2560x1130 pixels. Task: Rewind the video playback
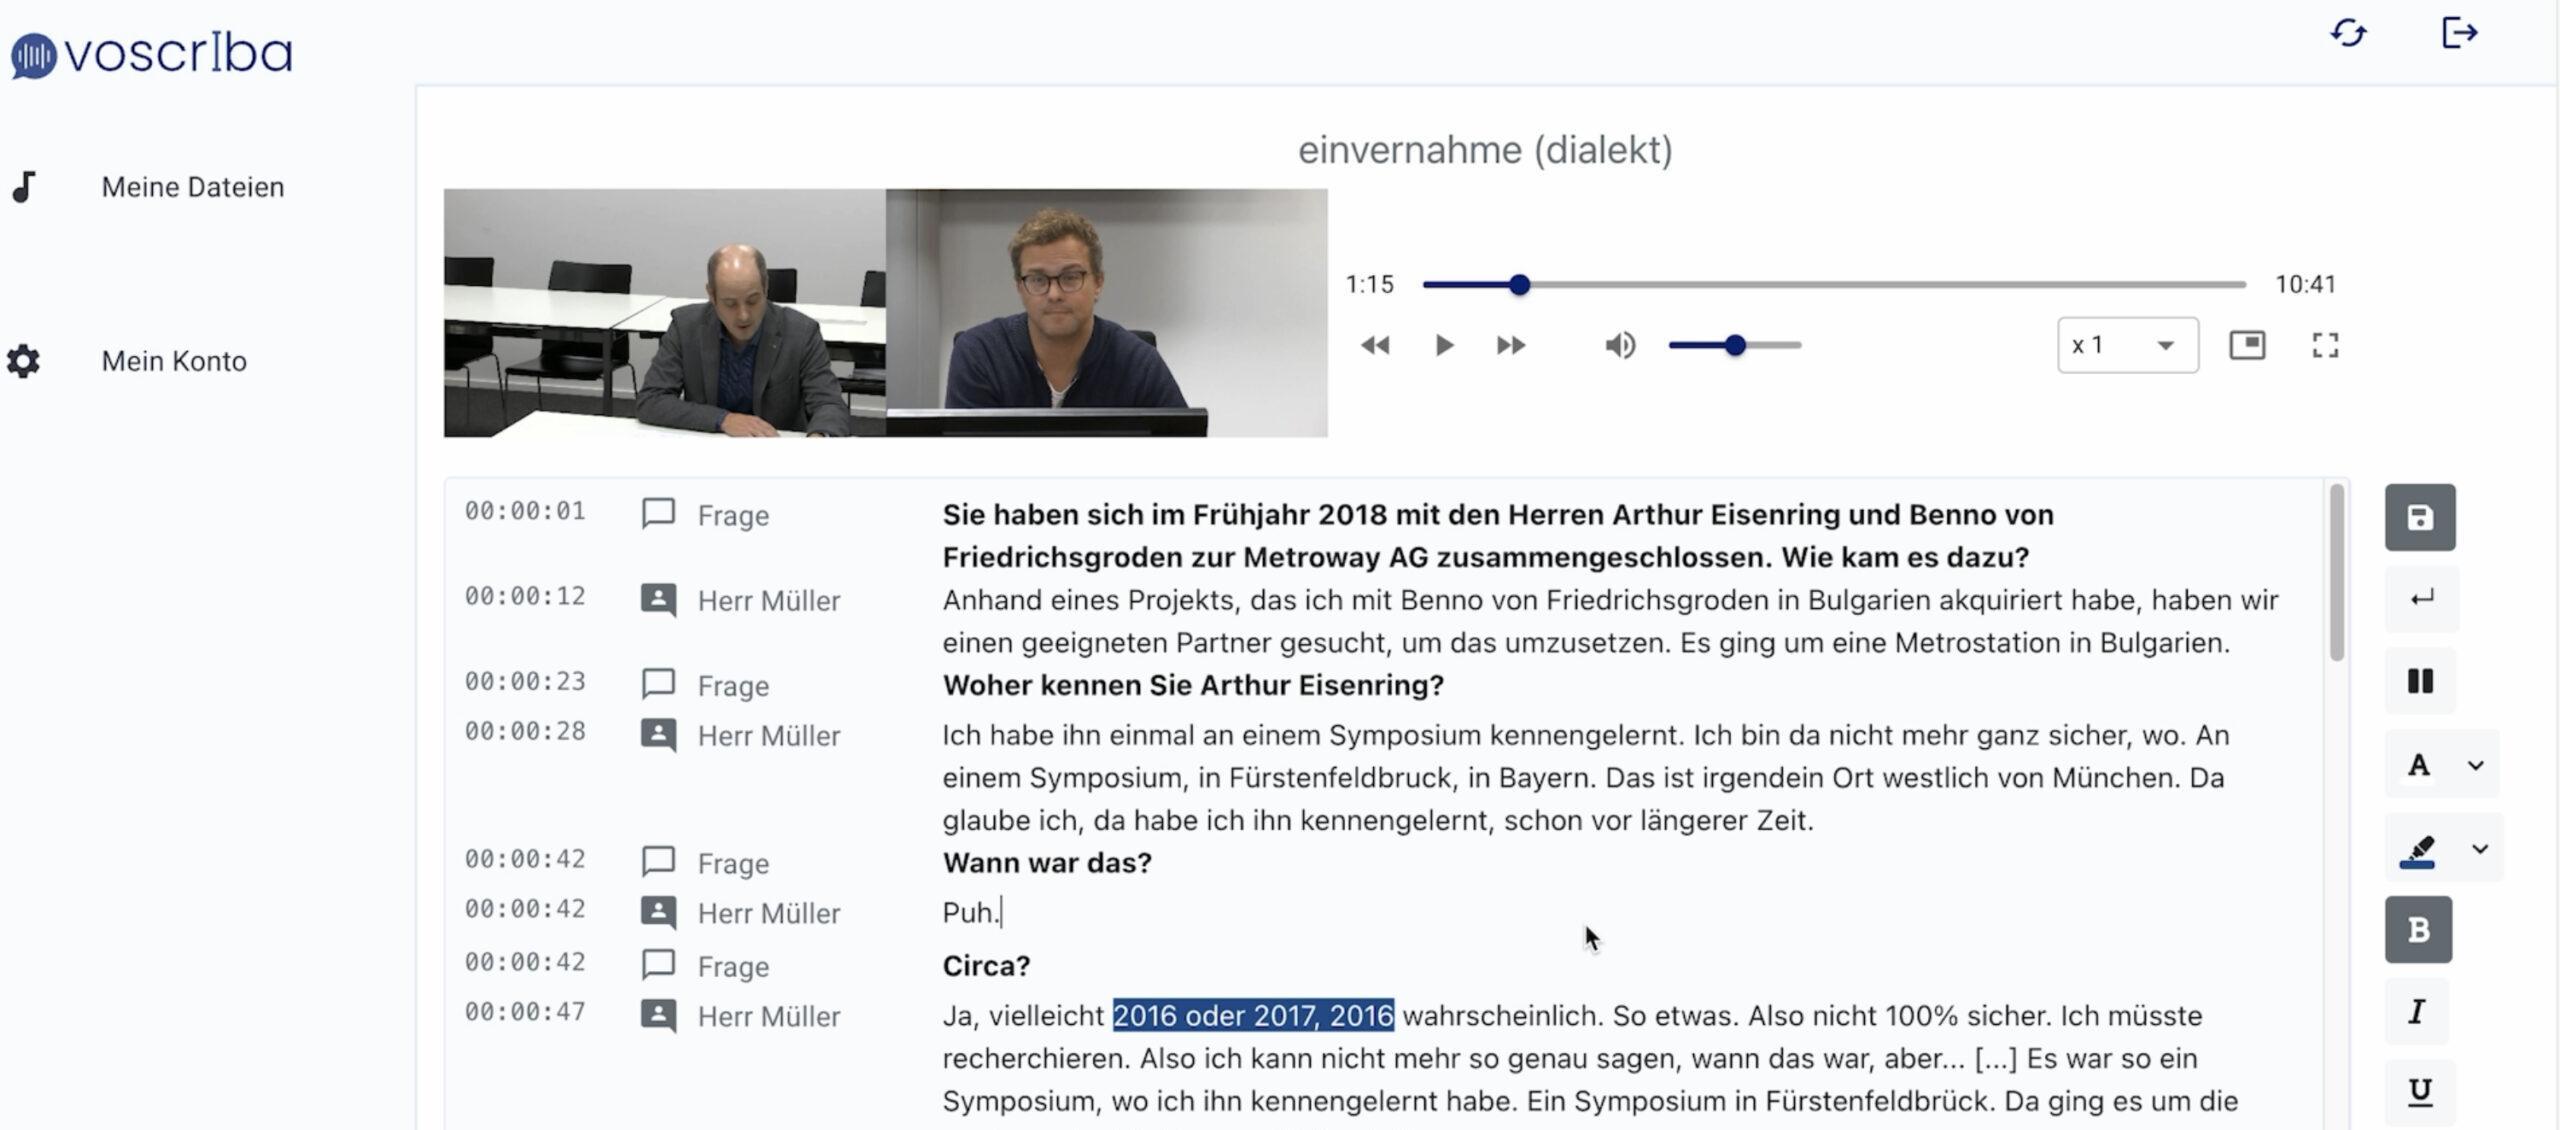[1375, 346]
